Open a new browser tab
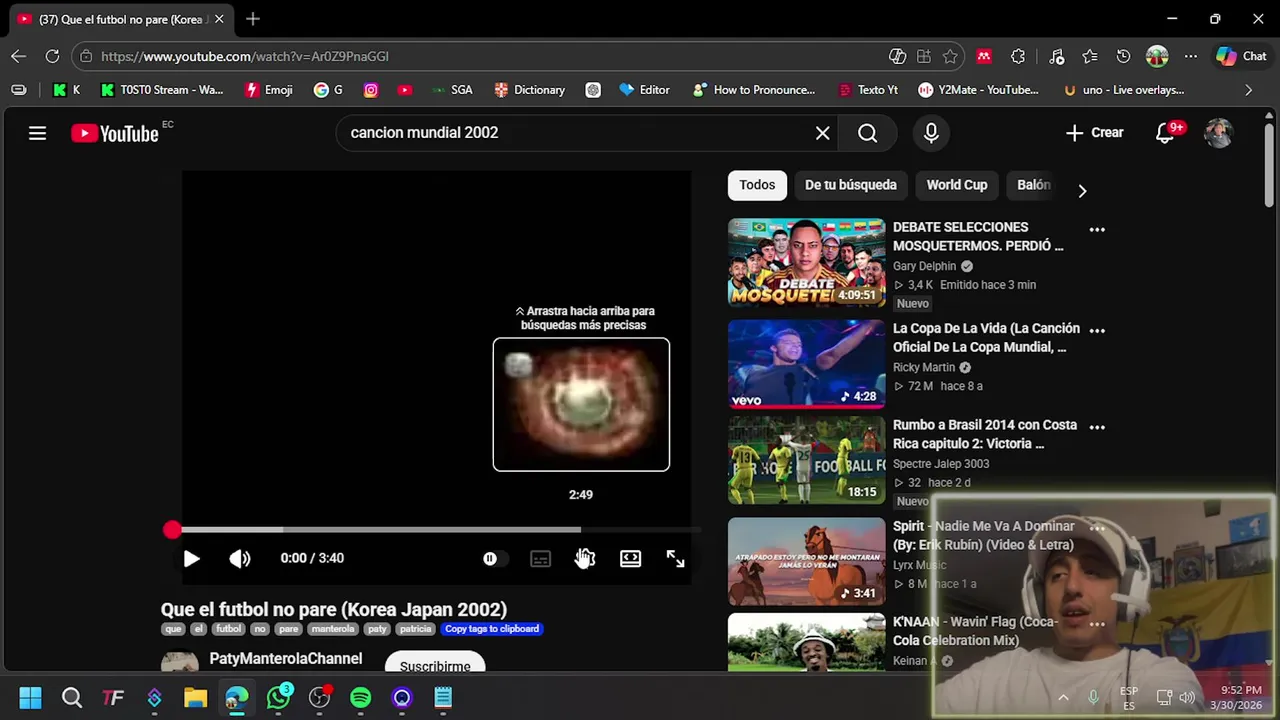This screenshot has height=720, width=1280. pyautogui.click(x=253, y=19)
